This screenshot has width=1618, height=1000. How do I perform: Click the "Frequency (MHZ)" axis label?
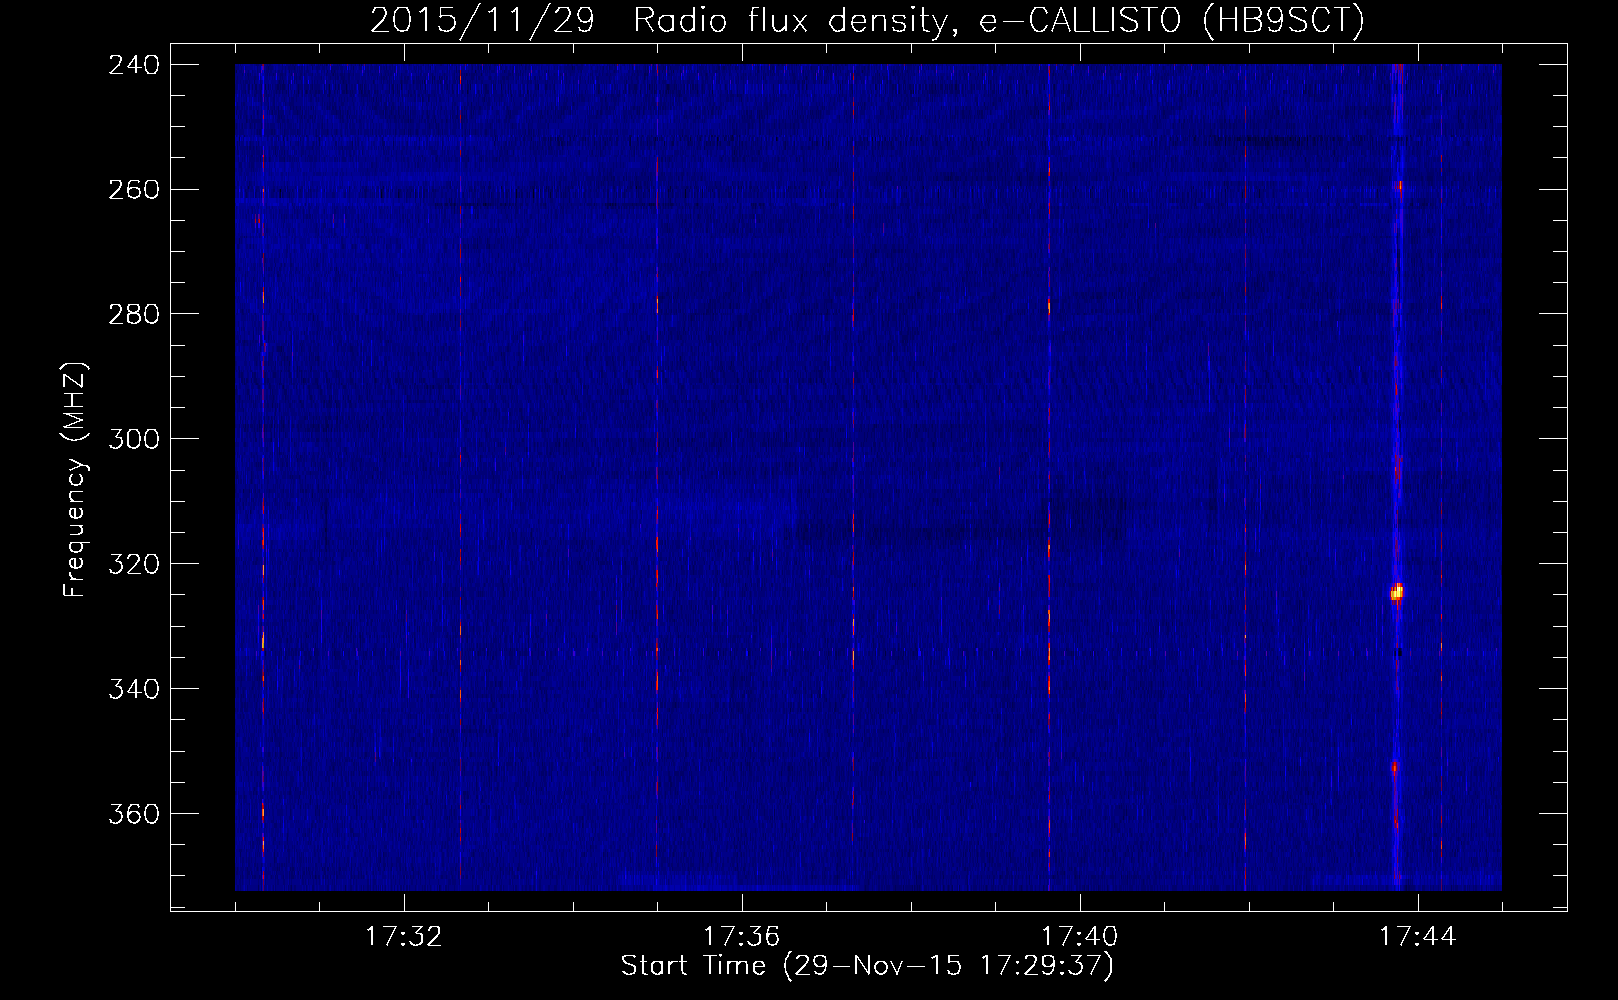point(75,478)
